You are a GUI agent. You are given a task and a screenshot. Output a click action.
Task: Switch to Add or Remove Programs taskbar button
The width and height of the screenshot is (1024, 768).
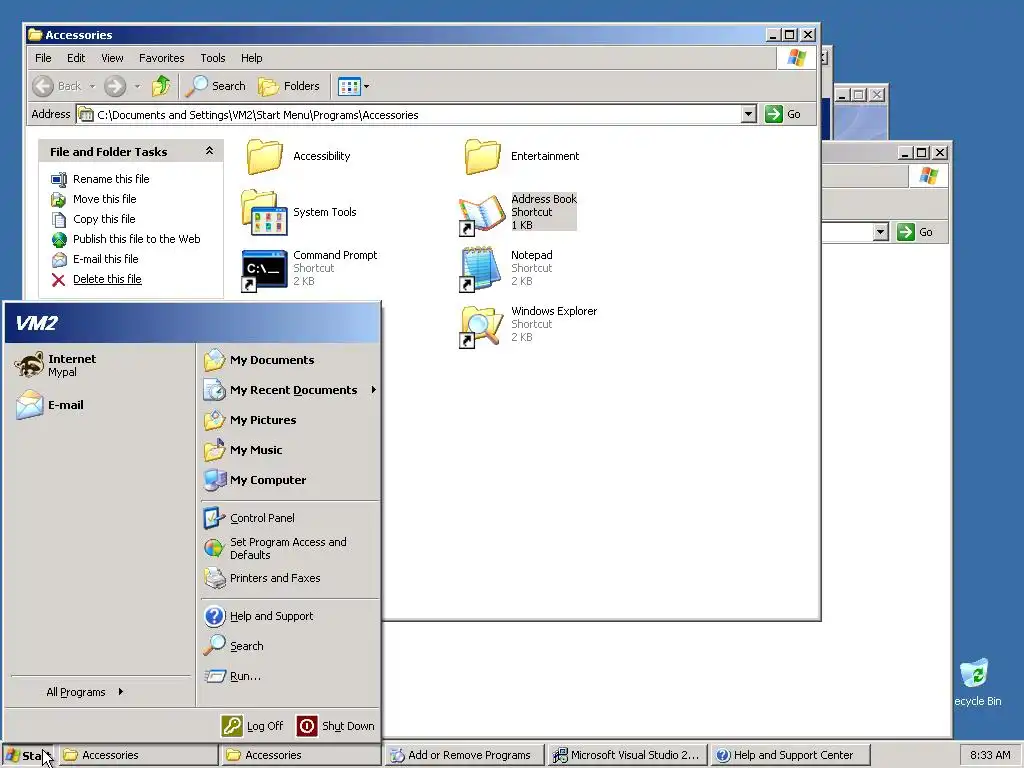pos(464,756)
